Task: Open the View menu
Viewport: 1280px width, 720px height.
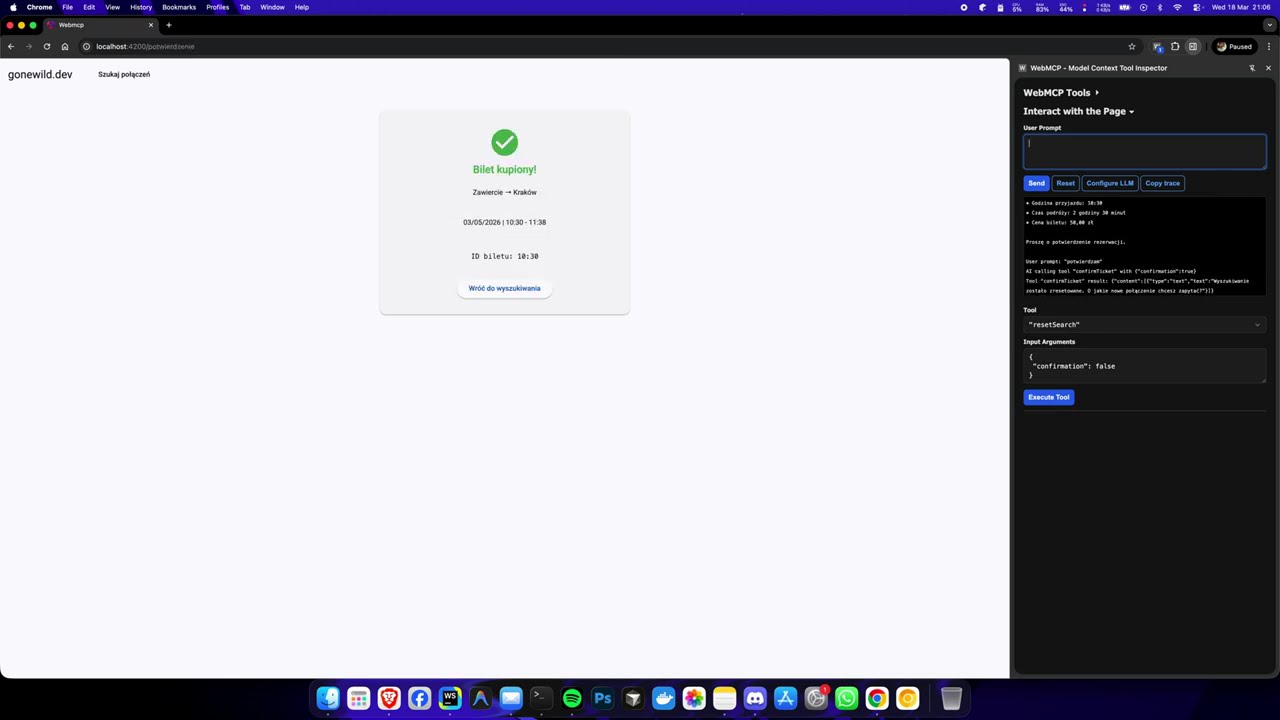Action: [112, 7]
